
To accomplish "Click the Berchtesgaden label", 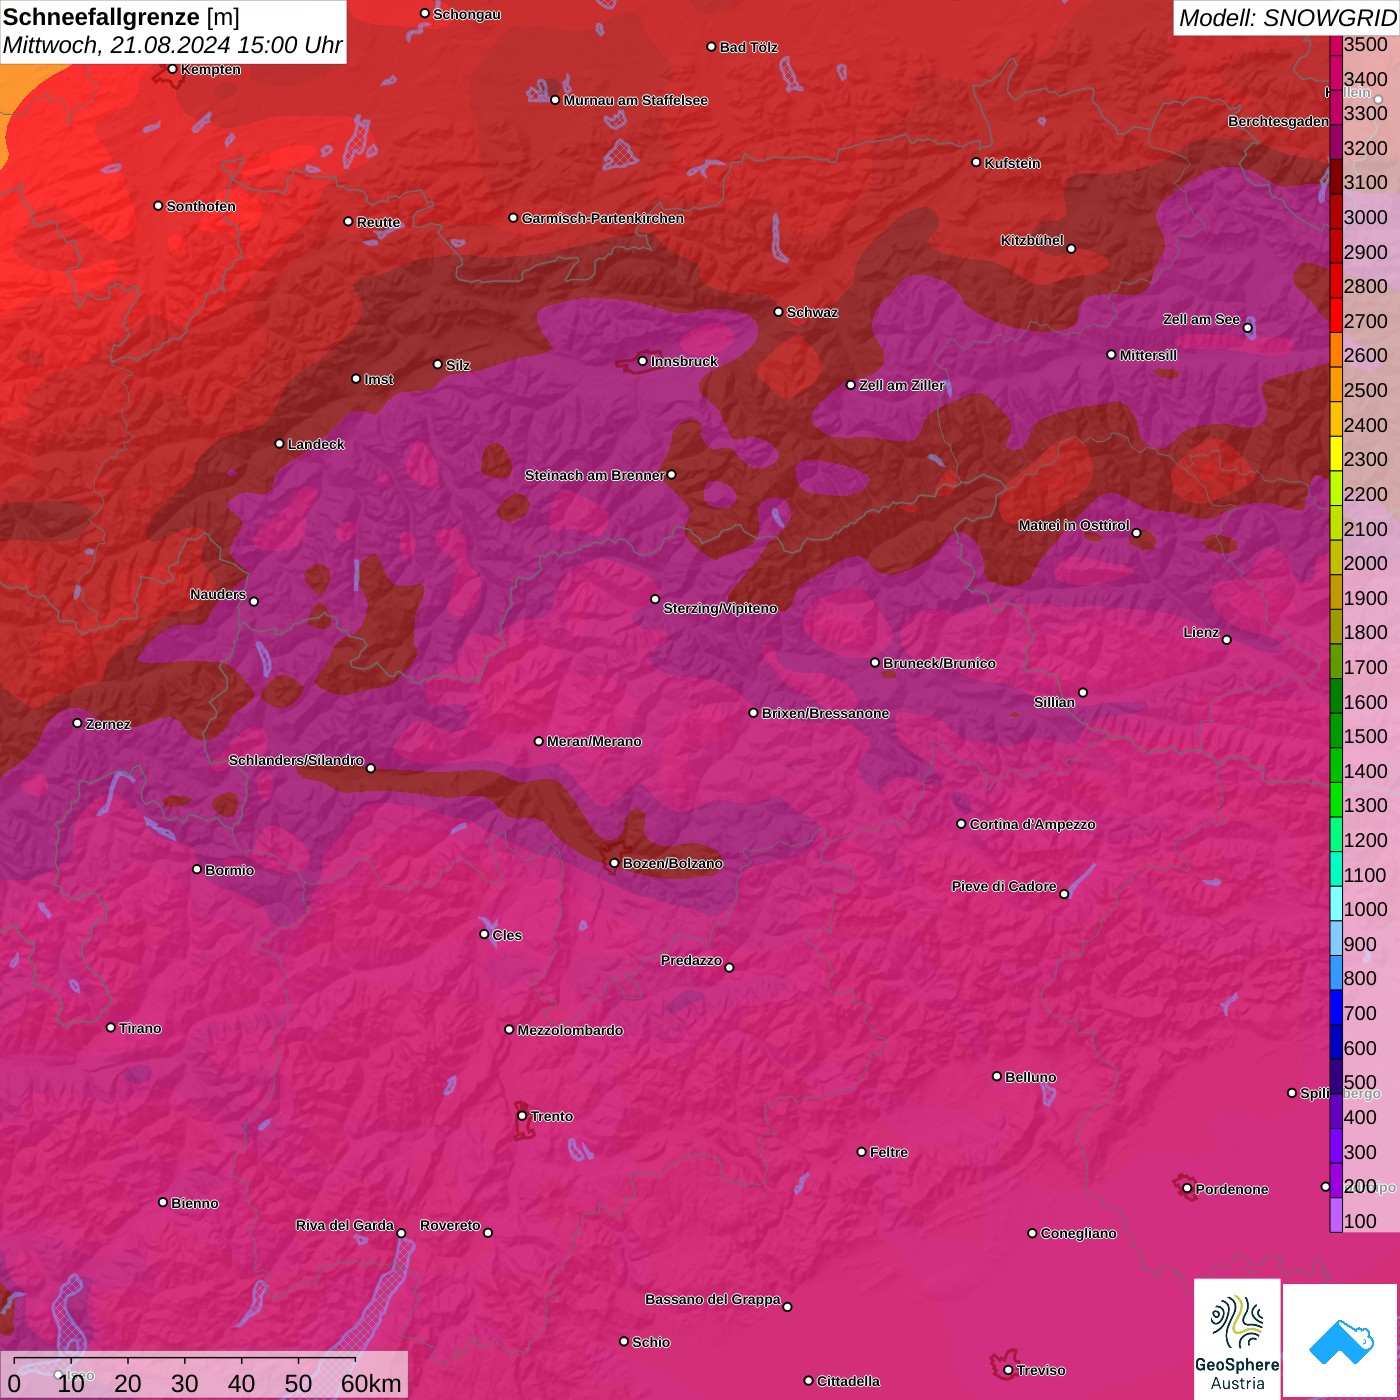I will point(1278,121).
